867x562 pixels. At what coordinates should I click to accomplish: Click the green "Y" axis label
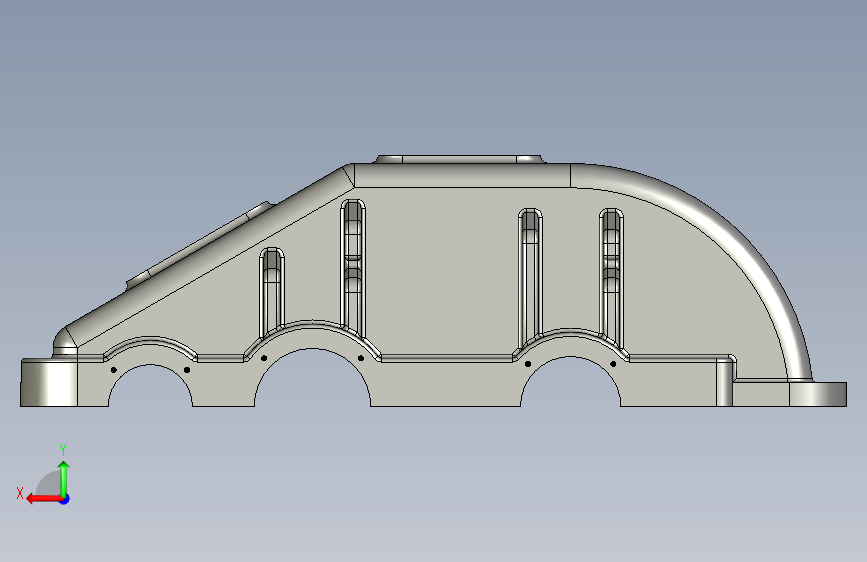coord(63,449)
